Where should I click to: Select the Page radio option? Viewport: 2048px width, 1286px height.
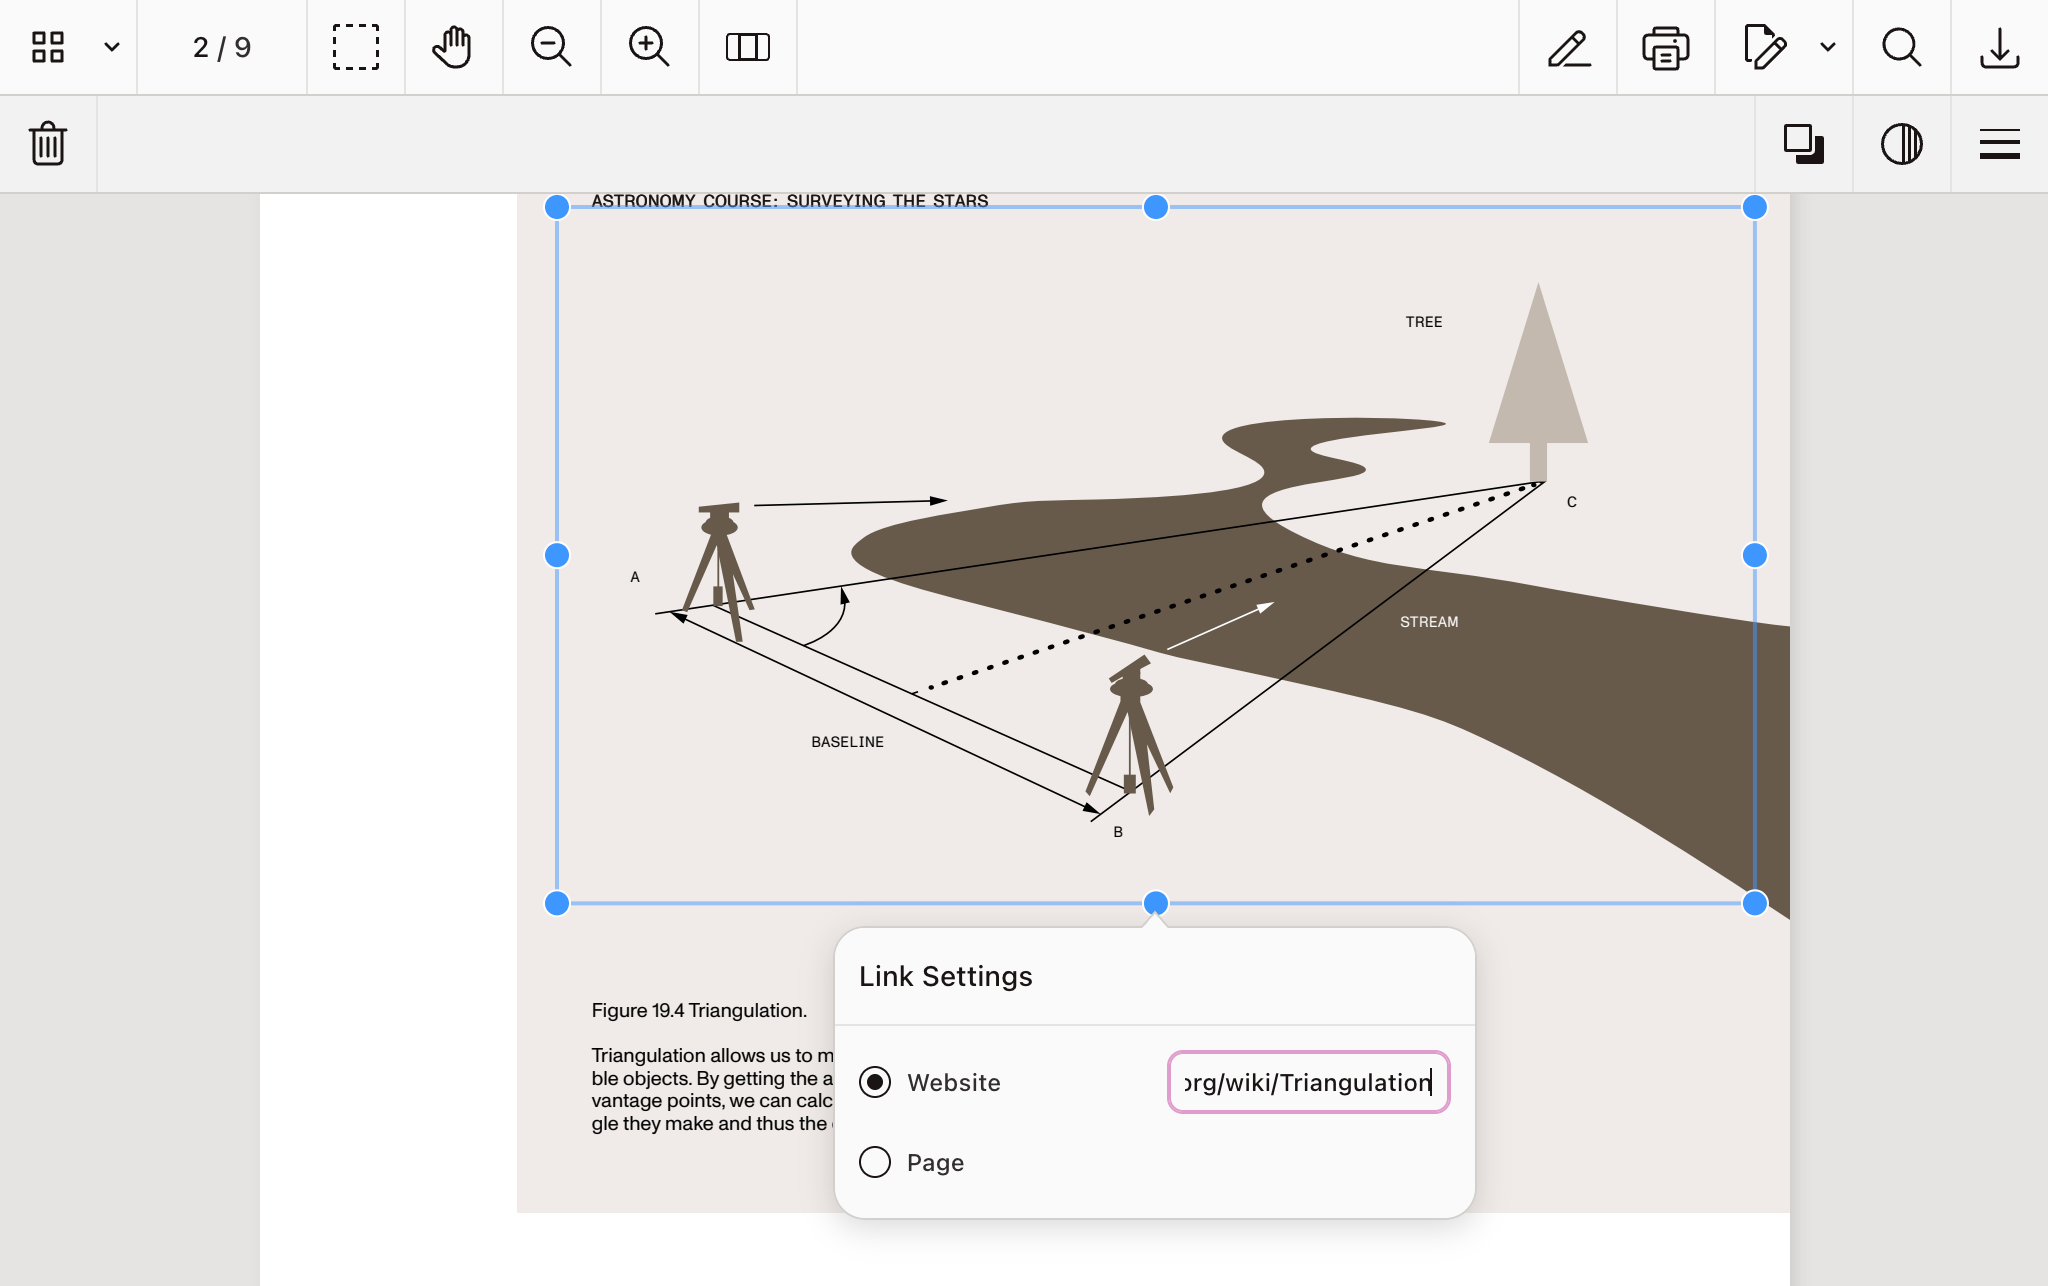875,1162
